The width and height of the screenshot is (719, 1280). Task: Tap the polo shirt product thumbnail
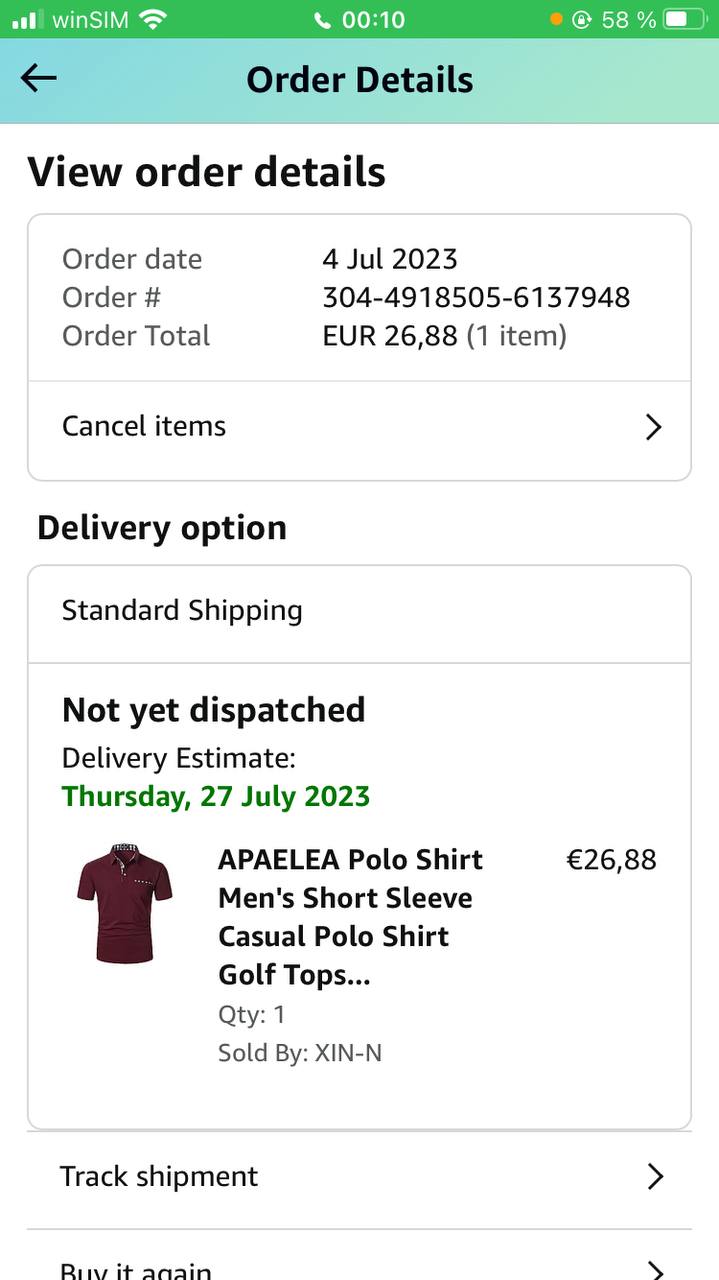pyautogui.click(x=125, y=903)
